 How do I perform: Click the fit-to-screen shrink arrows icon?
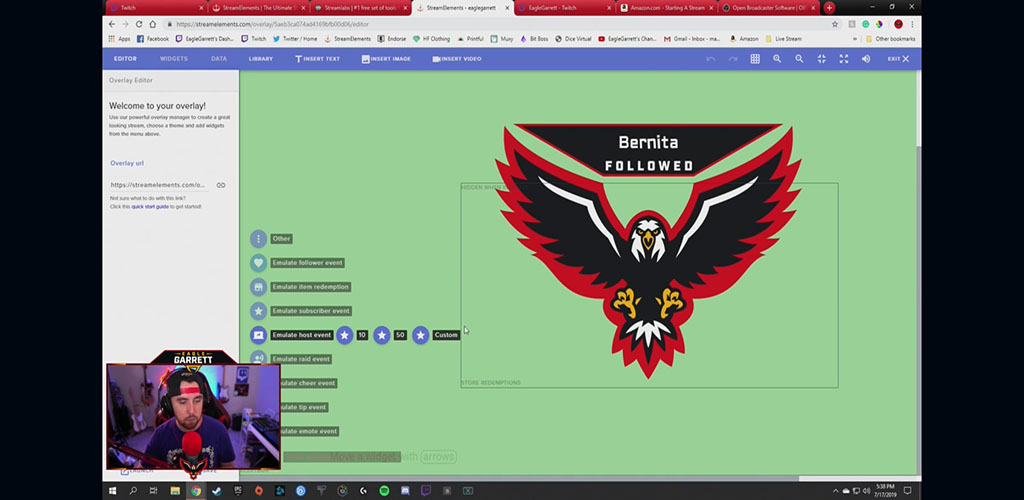tap(822, 59)
